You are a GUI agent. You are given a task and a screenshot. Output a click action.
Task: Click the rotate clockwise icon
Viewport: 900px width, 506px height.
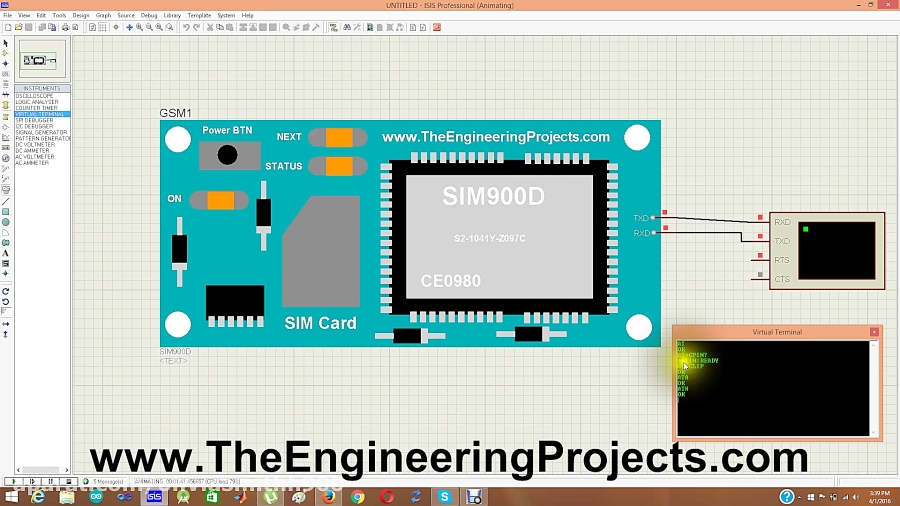click(x=5, y=291)
